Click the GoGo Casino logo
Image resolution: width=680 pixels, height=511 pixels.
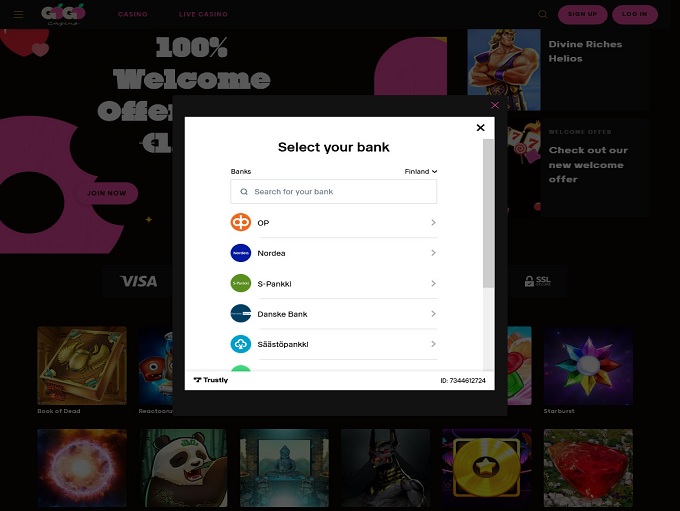click(x=63, y=14)
